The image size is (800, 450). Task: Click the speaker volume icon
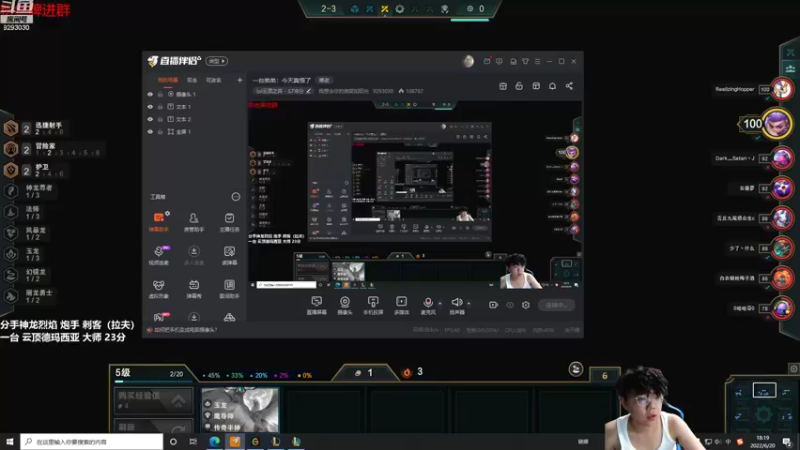click(x=457, y=305)
